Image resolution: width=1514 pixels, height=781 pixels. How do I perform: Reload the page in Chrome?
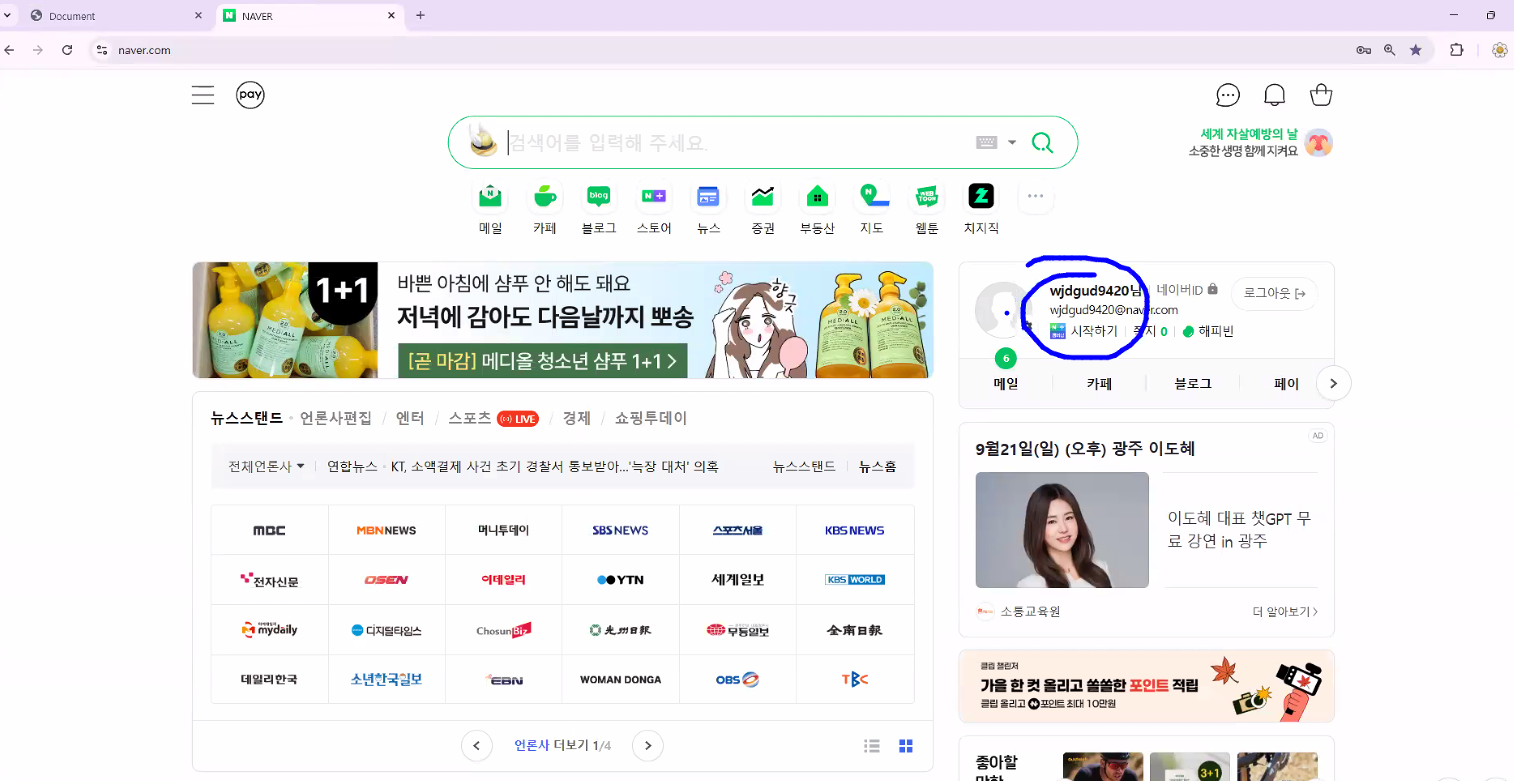coord(67,50)
